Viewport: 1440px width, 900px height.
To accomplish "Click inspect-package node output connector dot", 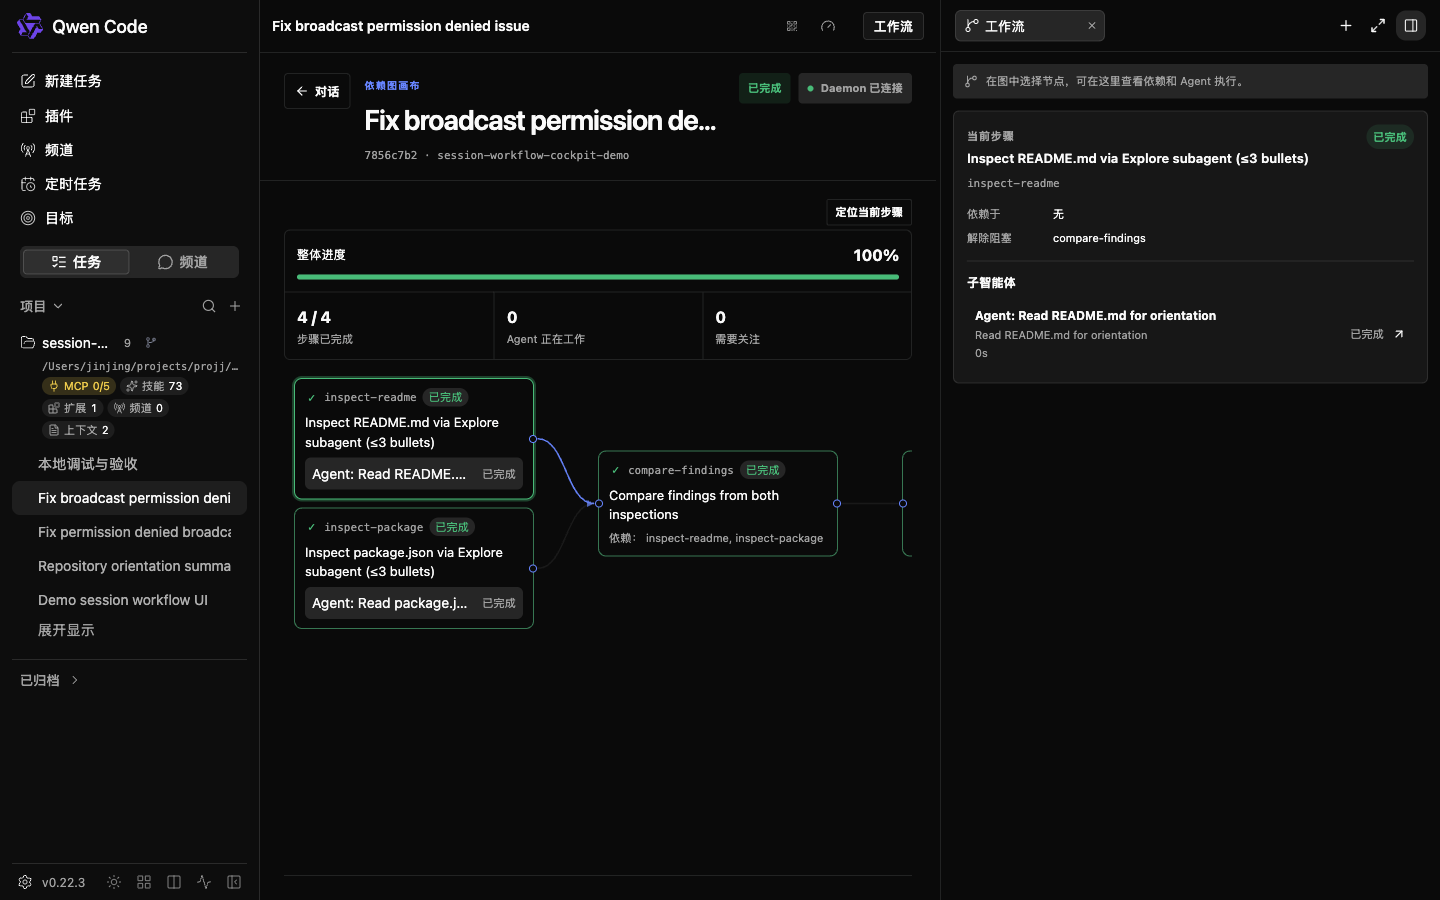I will point(533,569).
